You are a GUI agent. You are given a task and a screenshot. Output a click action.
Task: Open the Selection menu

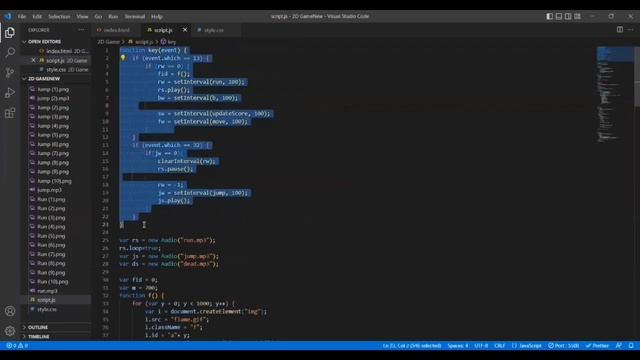59,17
